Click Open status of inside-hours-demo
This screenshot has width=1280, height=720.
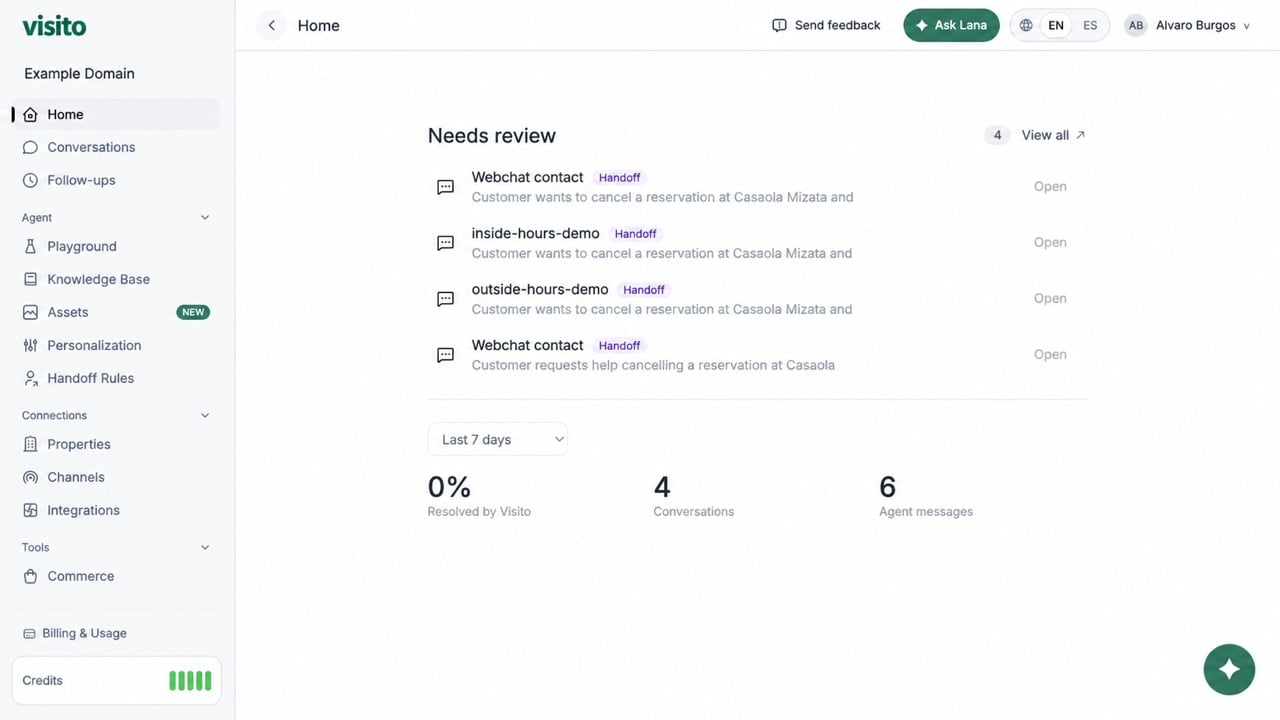tap(1050, 242)
